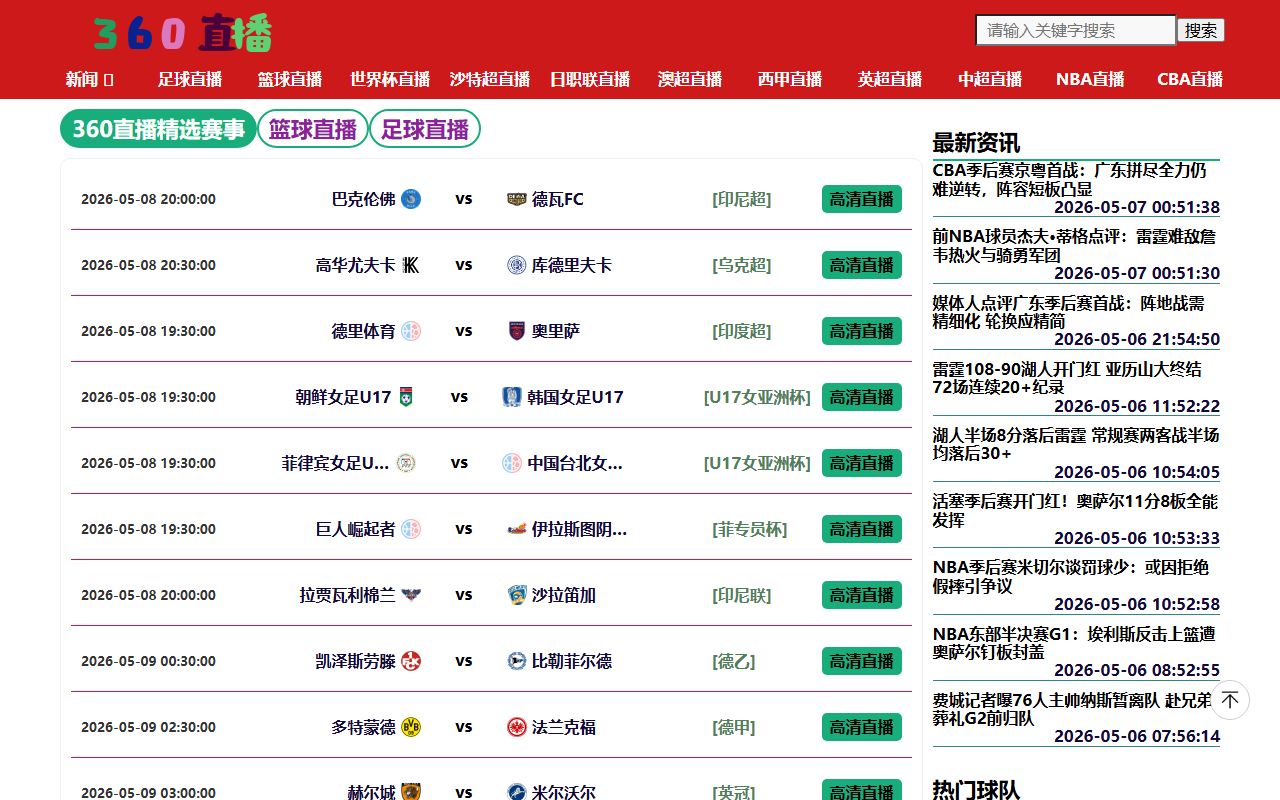Click the 法兰克福 club crest
This screenshot has width=1280, height=800.
click(x=517, y=727)
